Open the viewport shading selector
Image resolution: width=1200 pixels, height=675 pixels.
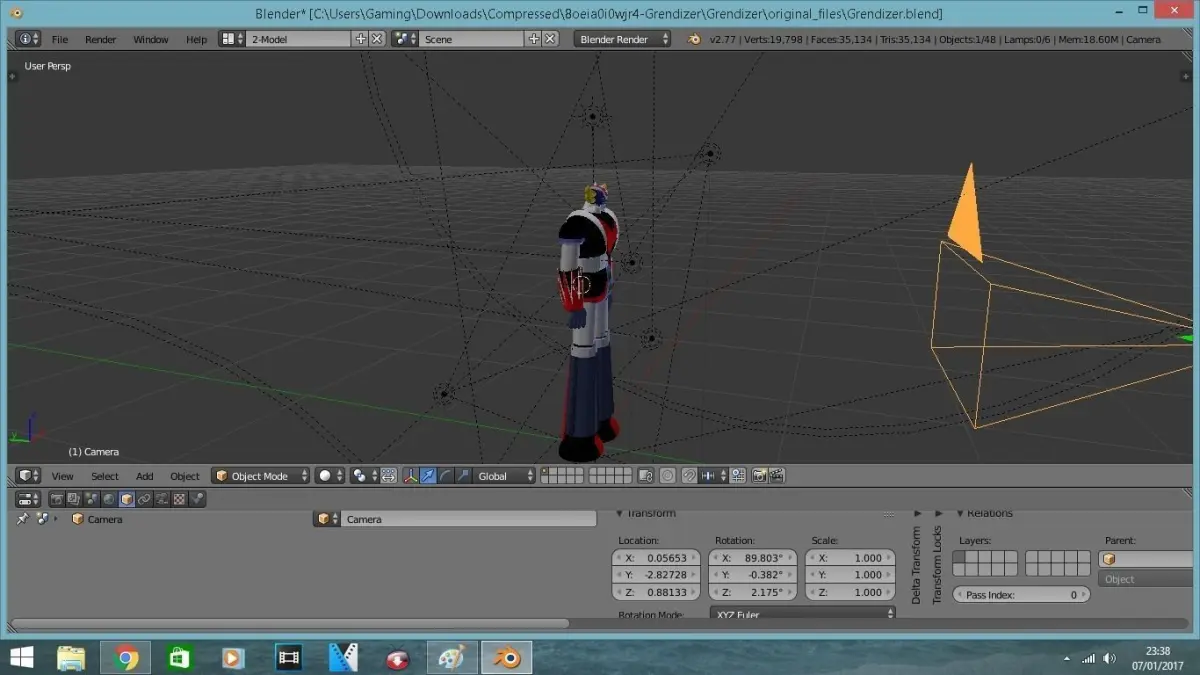pyautogui.click(x=330, y=476)
